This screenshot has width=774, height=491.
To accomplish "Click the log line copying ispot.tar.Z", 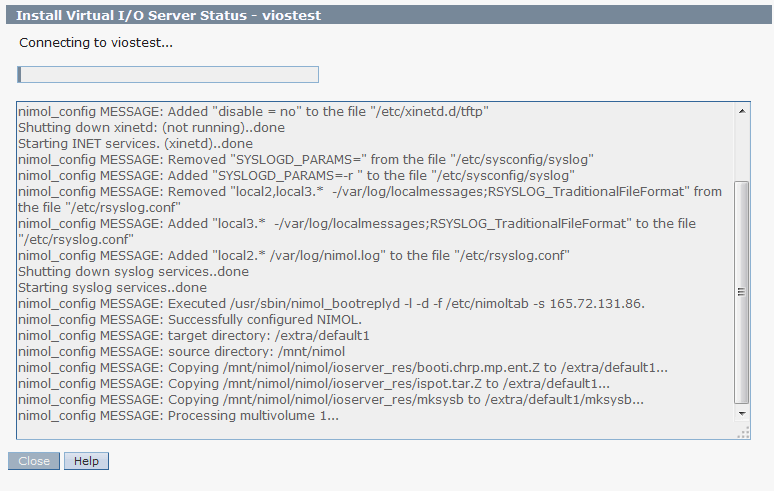I will 314,383.
